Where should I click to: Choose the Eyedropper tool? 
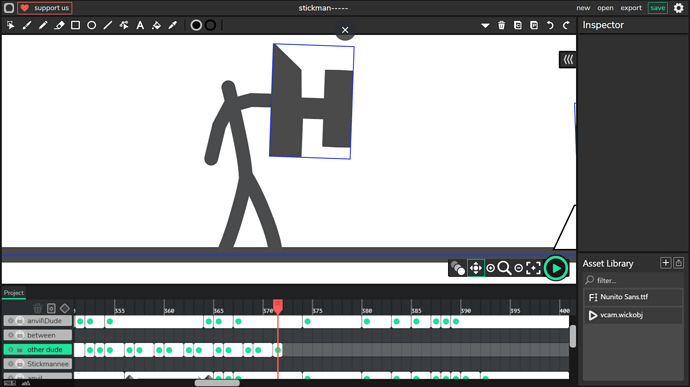[x=172, y=25]
